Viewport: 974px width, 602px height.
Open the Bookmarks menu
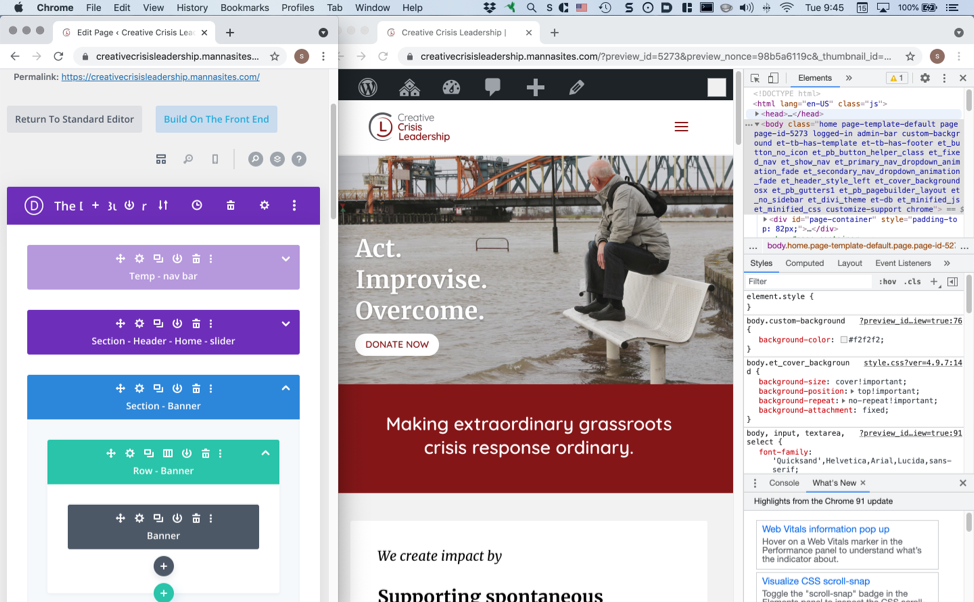245,7
